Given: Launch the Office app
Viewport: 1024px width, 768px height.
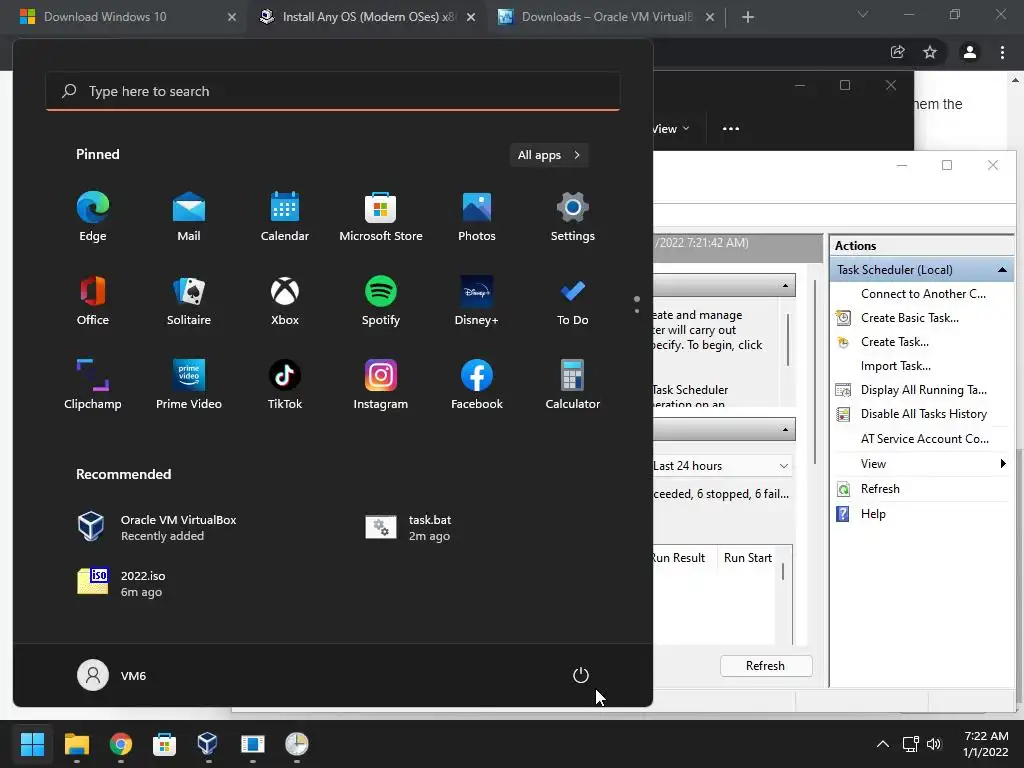Looking at the screenshot, I should (x=93, y=301).
